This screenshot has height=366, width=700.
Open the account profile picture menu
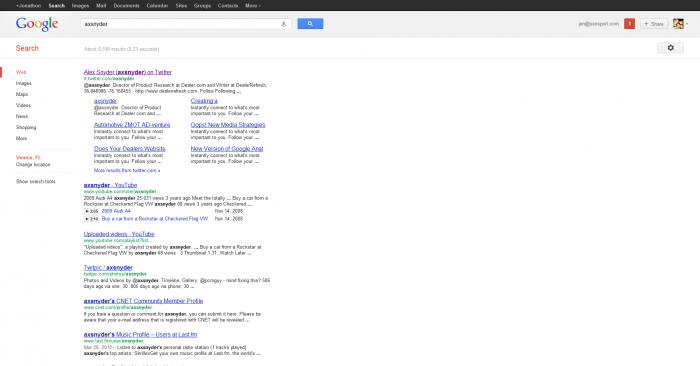point(680,24)
